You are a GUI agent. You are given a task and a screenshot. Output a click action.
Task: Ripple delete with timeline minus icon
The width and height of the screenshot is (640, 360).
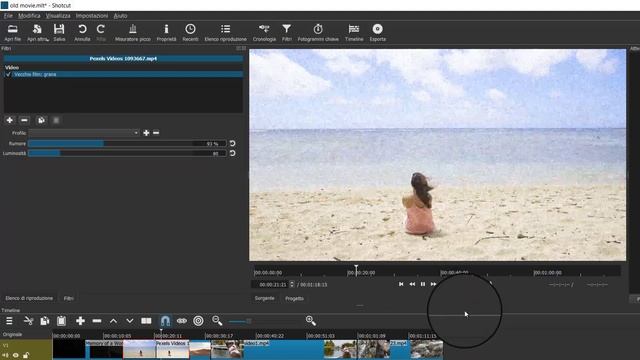[97, 321]
